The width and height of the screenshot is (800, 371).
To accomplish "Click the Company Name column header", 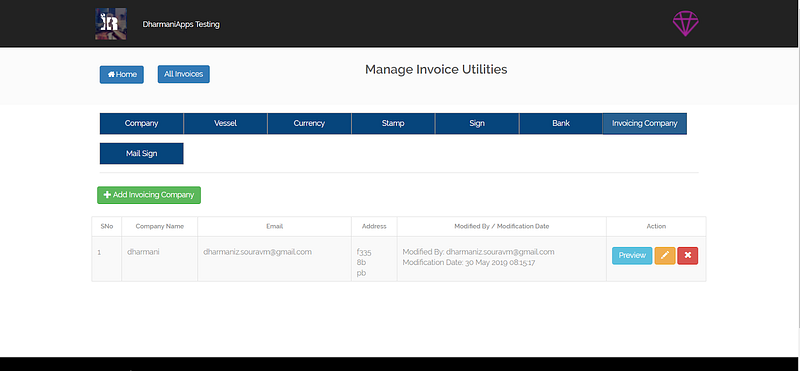I will click(x=160, y=226).
